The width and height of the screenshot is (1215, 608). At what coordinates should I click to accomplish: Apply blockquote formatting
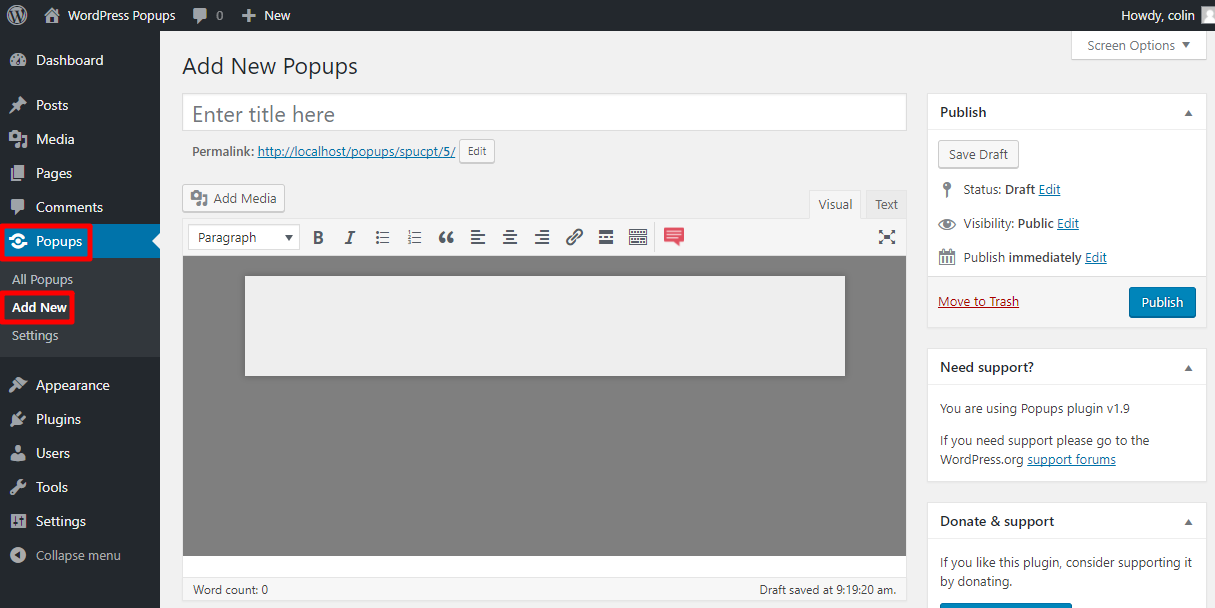tap(446, 237)
